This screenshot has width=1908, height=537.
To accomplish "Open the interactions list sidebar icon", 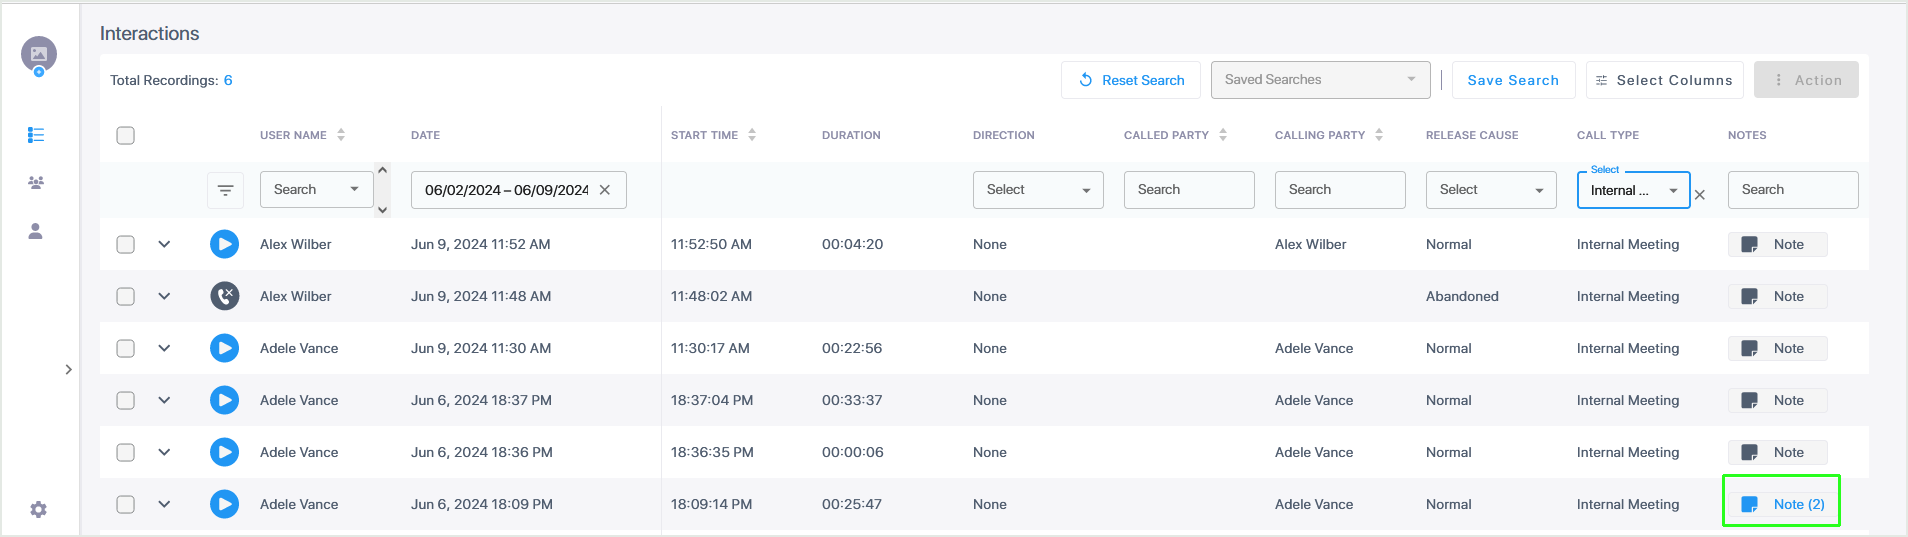I will 36,135.
